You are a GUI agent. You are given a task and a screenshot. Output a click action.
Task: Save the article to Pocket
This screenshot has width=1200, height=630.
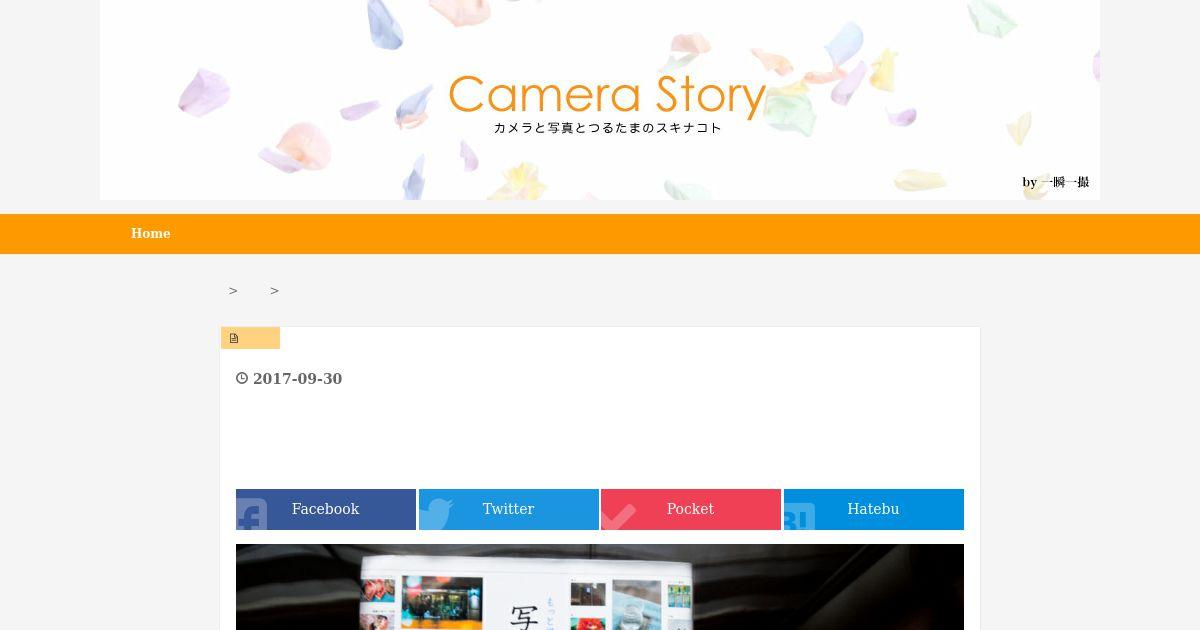[x=691, y=509]
